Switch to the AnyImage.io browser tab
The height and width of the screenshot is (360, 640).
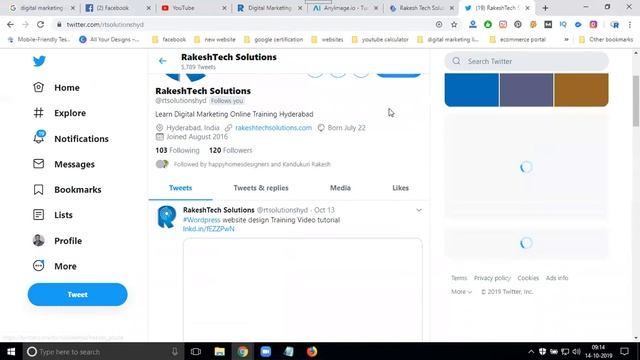[x=346, y=8]
